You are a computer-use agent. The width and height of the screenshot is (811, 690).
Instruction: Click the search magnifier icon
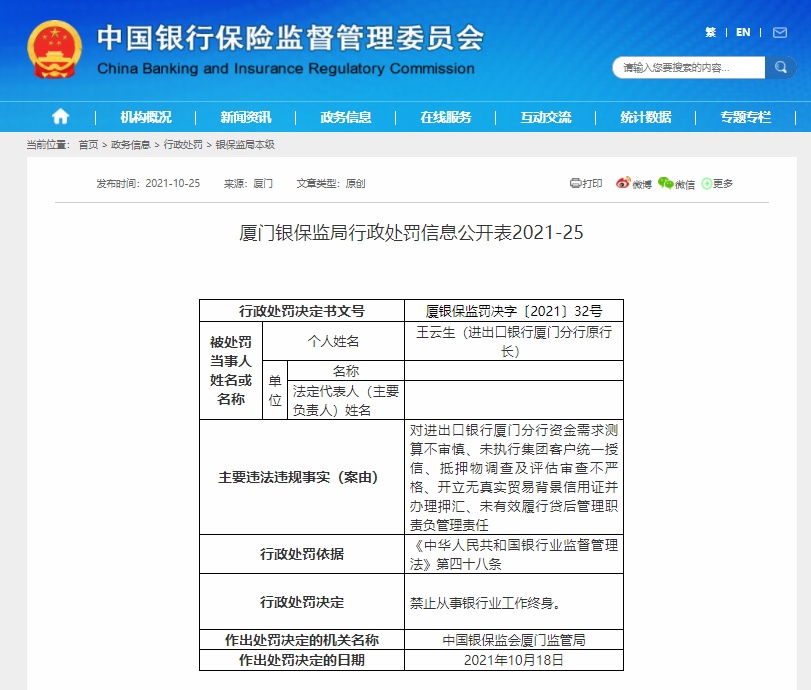[x=781, y=67]
